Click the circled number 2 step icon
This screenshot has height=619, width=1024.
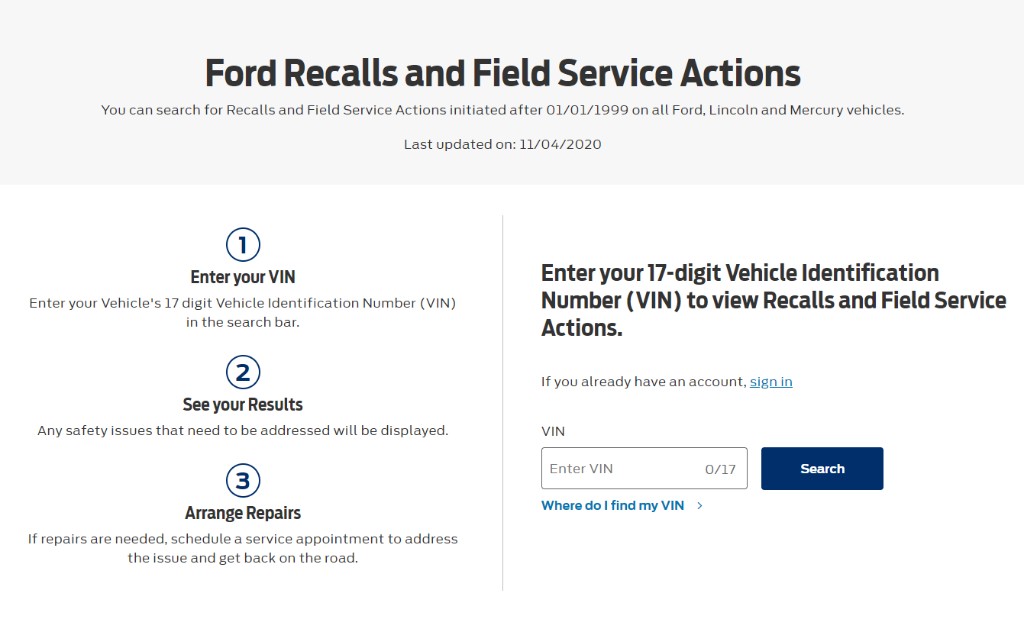pos(243,372)
